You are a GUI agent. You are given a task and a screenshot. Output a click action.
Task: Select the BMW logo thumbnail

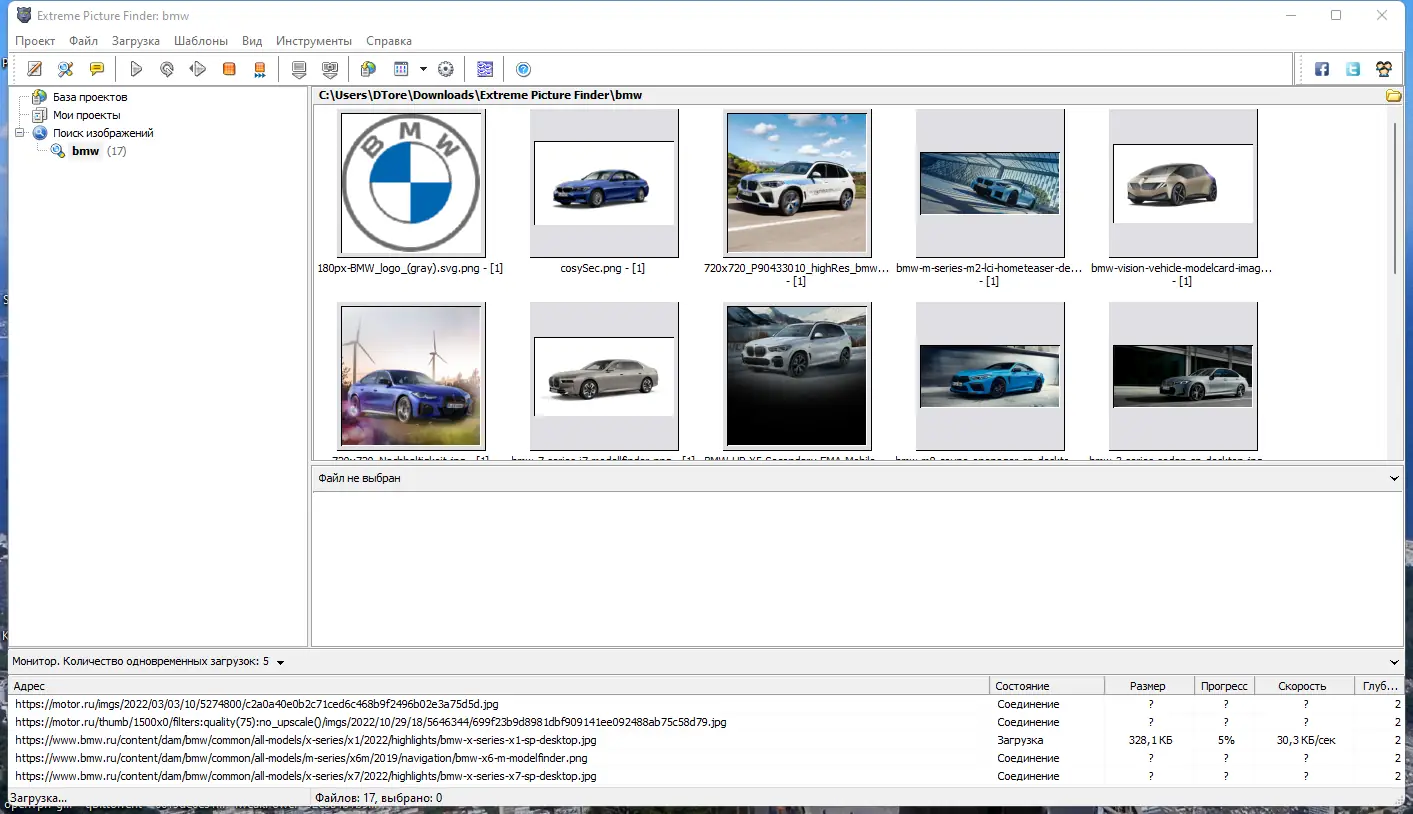click(412, 183)
